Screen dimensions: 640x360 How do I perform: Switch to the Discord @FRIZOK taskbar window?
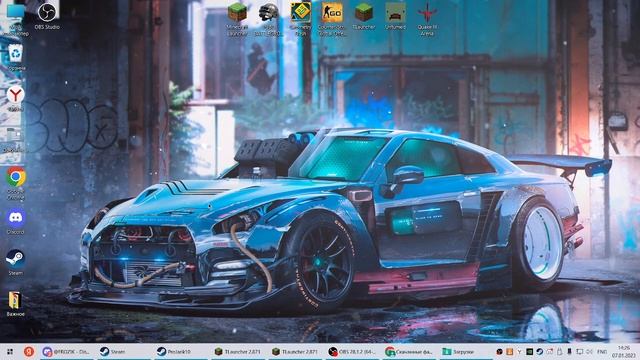pos(67,351)
